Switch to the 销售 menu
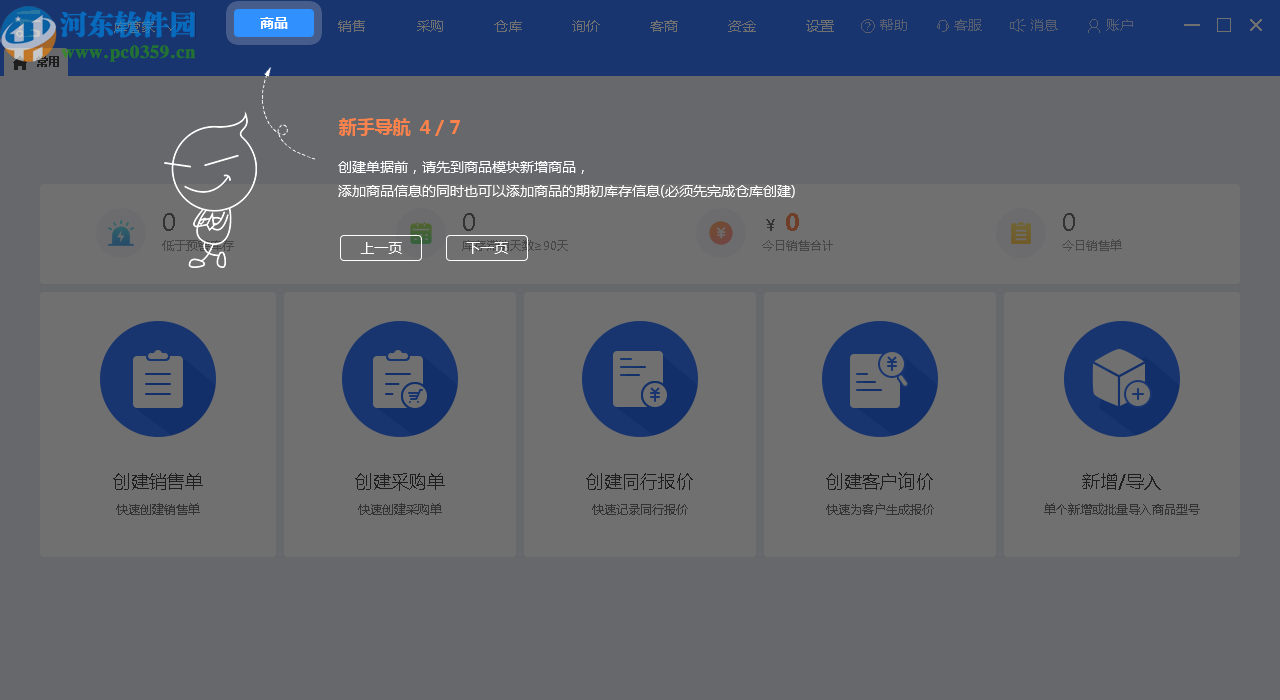The height and width of the screenshot is (700, 1280). tap(351, 25)
